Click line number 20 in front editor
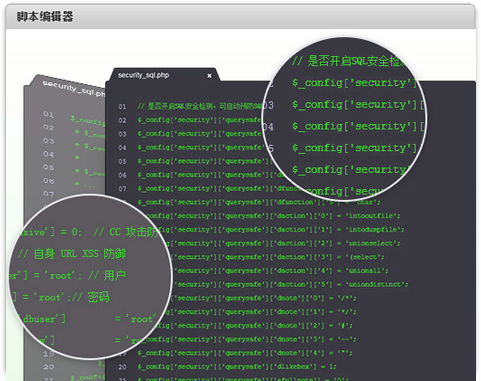 (122, 367)
